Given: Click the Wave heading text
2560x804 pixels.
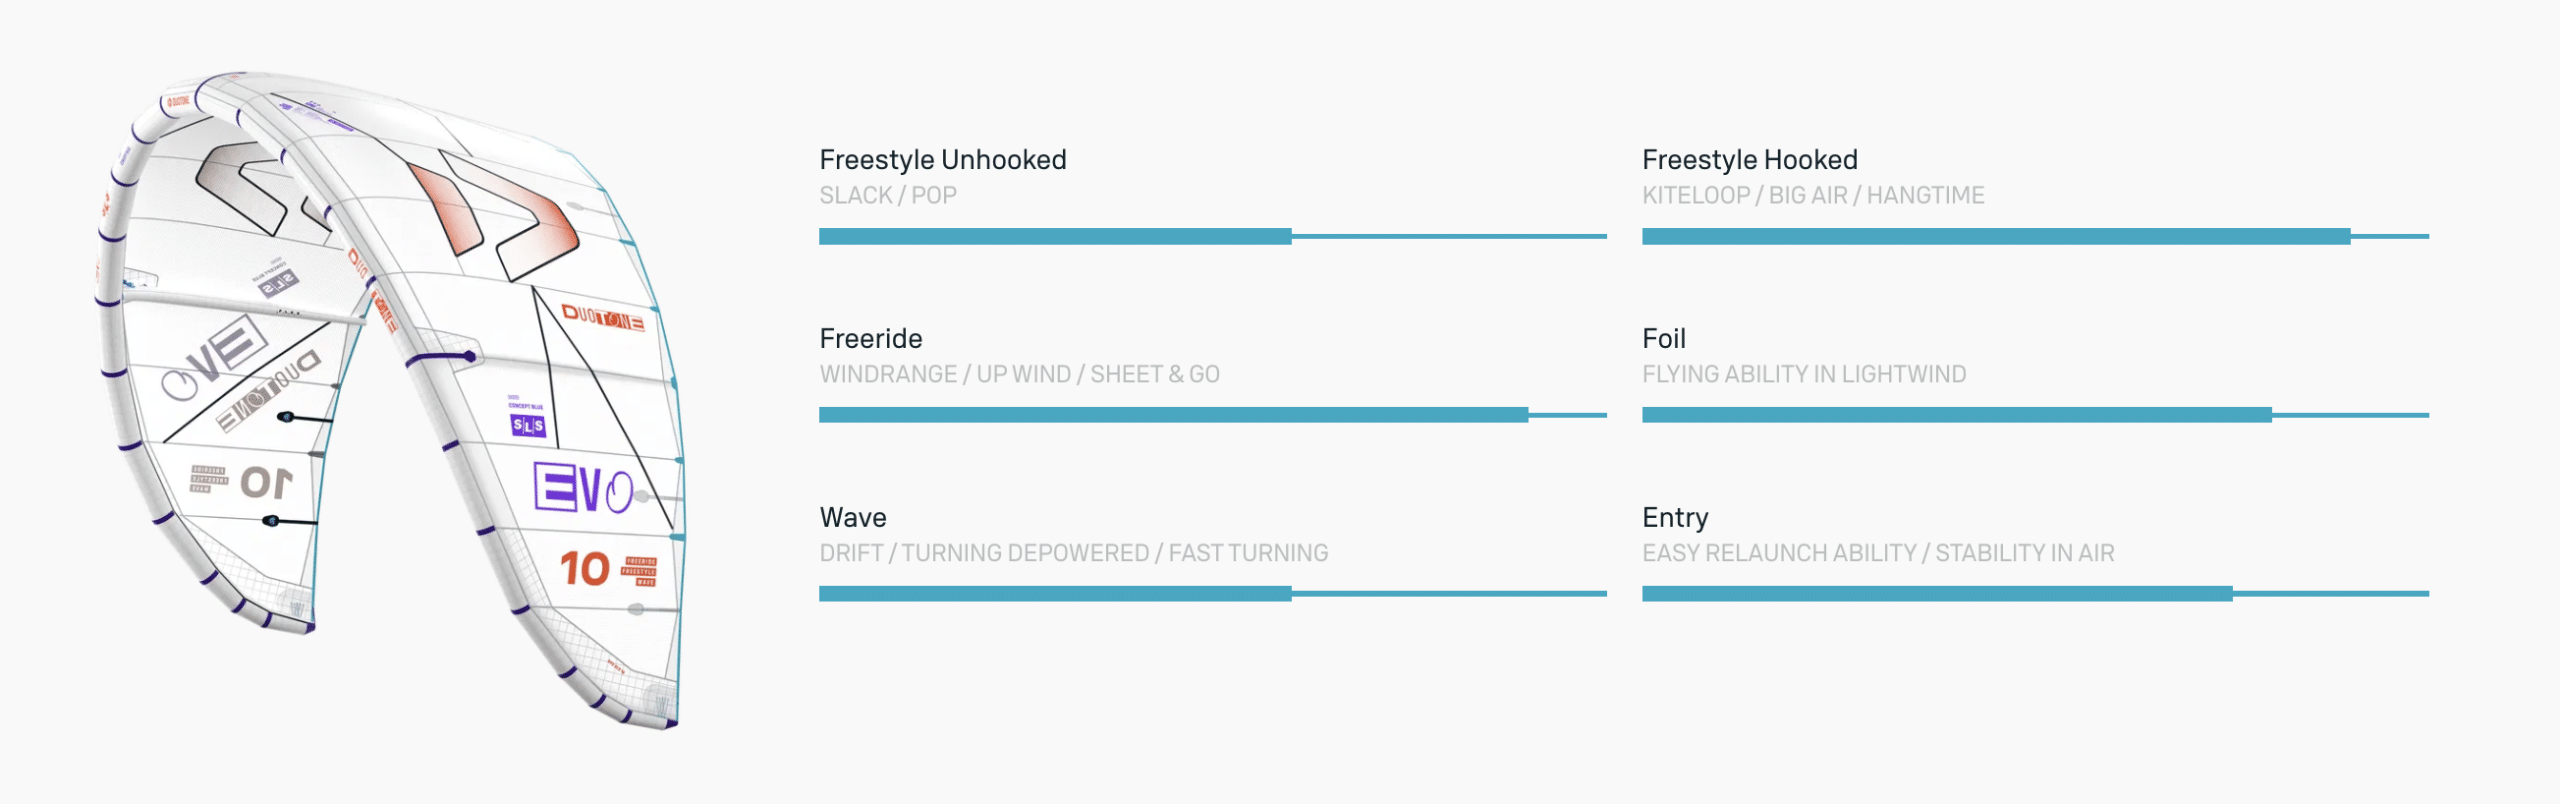Looking at the screenshot, I should [852, 518].
